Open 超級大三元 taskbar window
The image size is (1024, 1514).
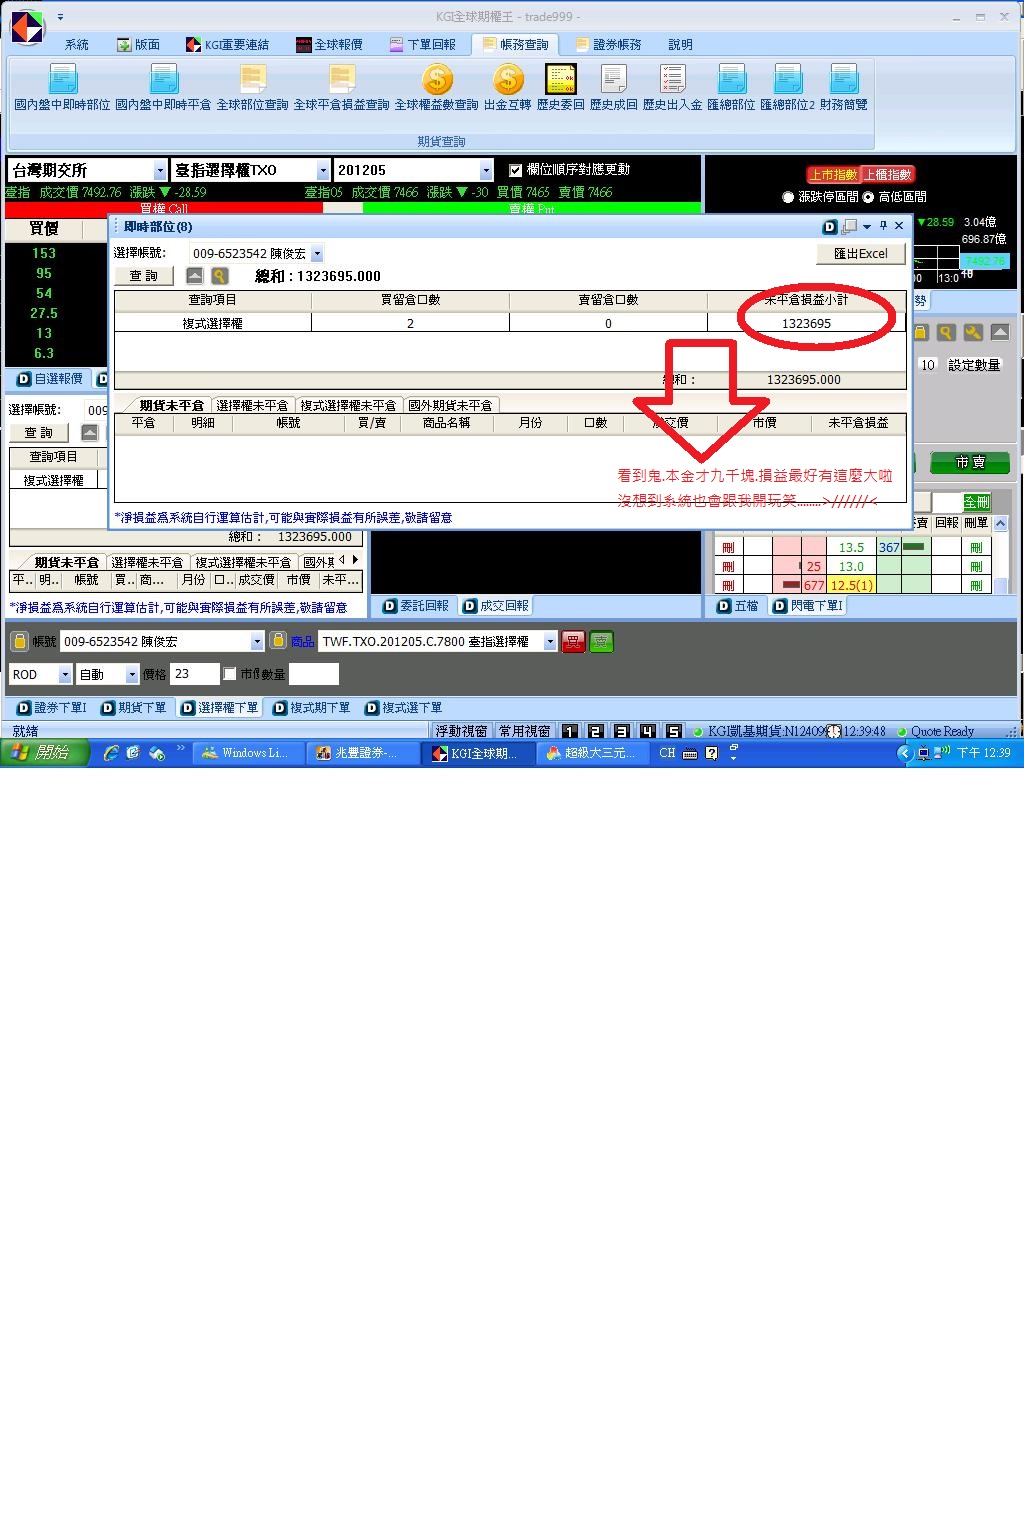tap(592, 753)
